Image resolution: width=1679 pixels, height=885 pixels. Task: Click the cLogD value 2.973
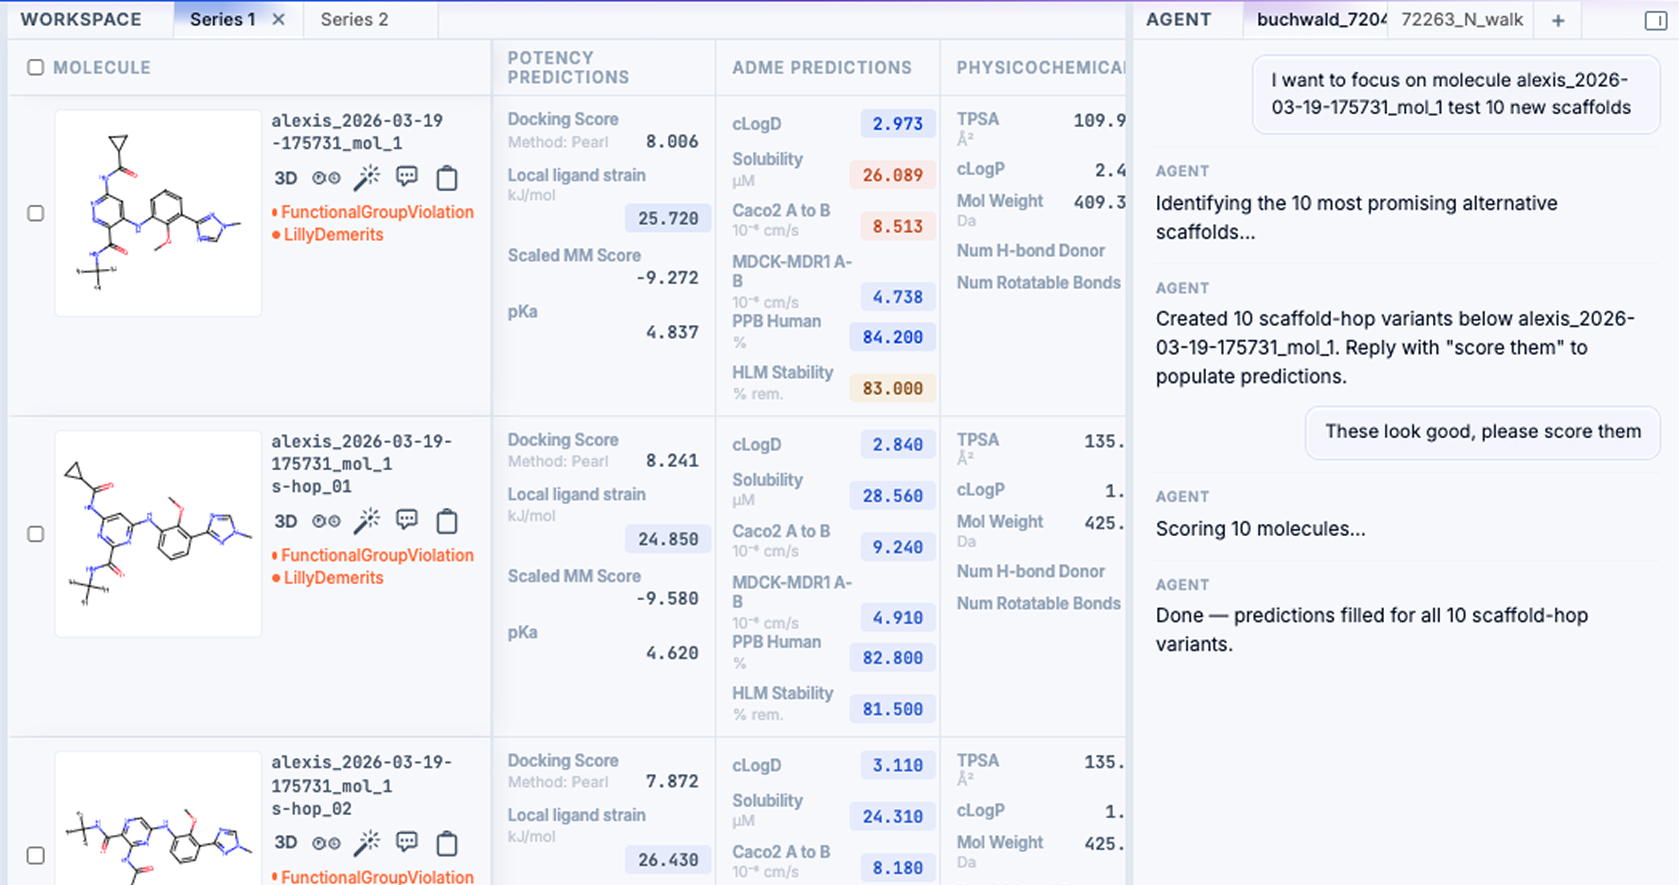(x=897, y=124)
